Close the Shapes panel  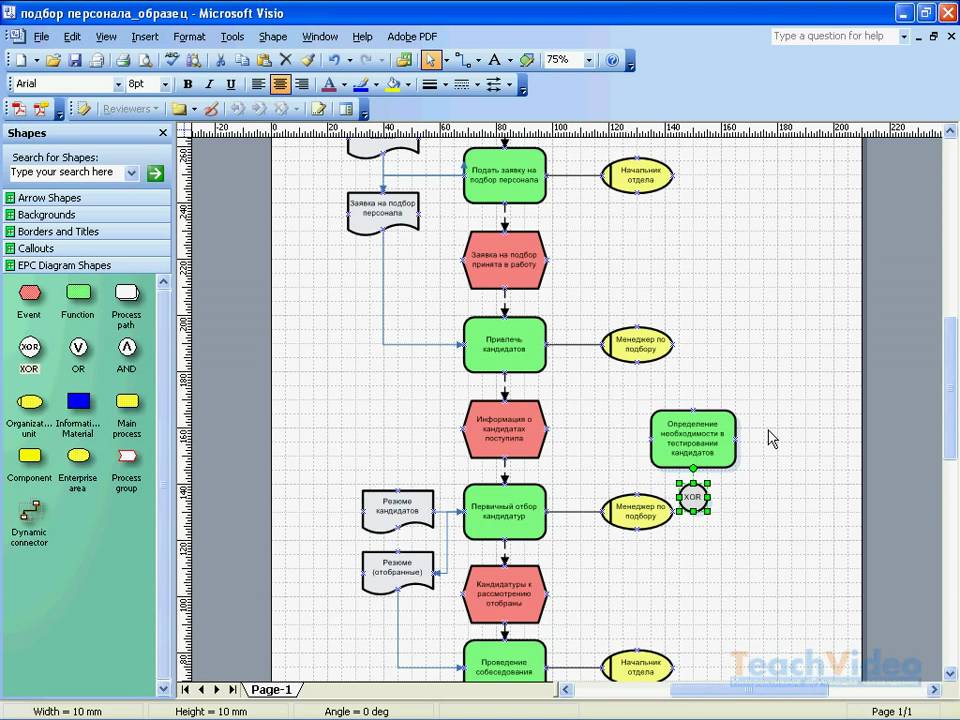(x=163, y=133)
